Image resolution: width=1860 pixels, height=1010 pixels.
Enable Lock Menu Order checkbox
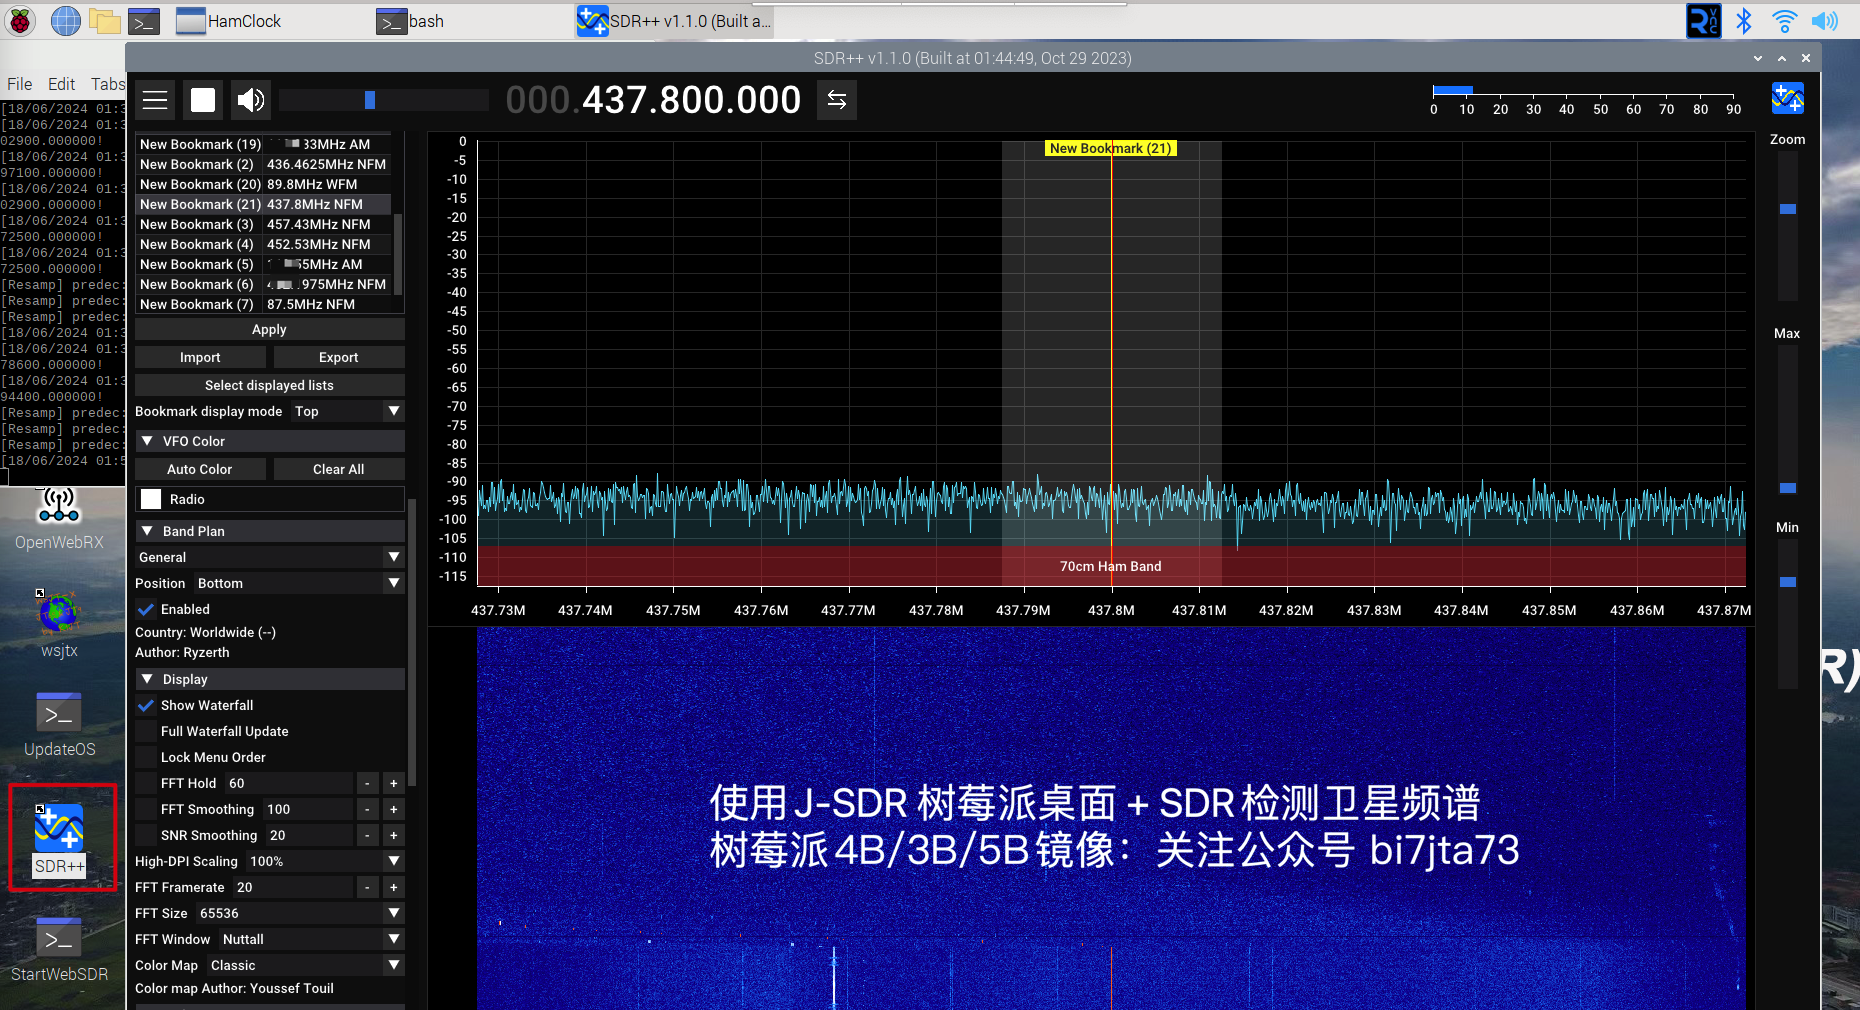pyautogui.click(x=146, y=757)
